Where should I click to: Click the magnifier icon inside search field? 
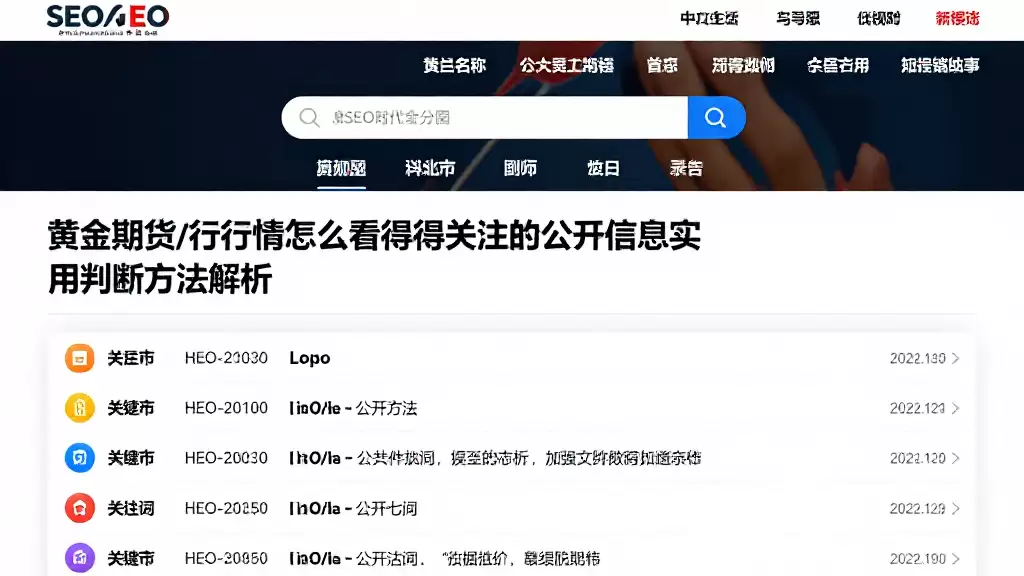309,118
